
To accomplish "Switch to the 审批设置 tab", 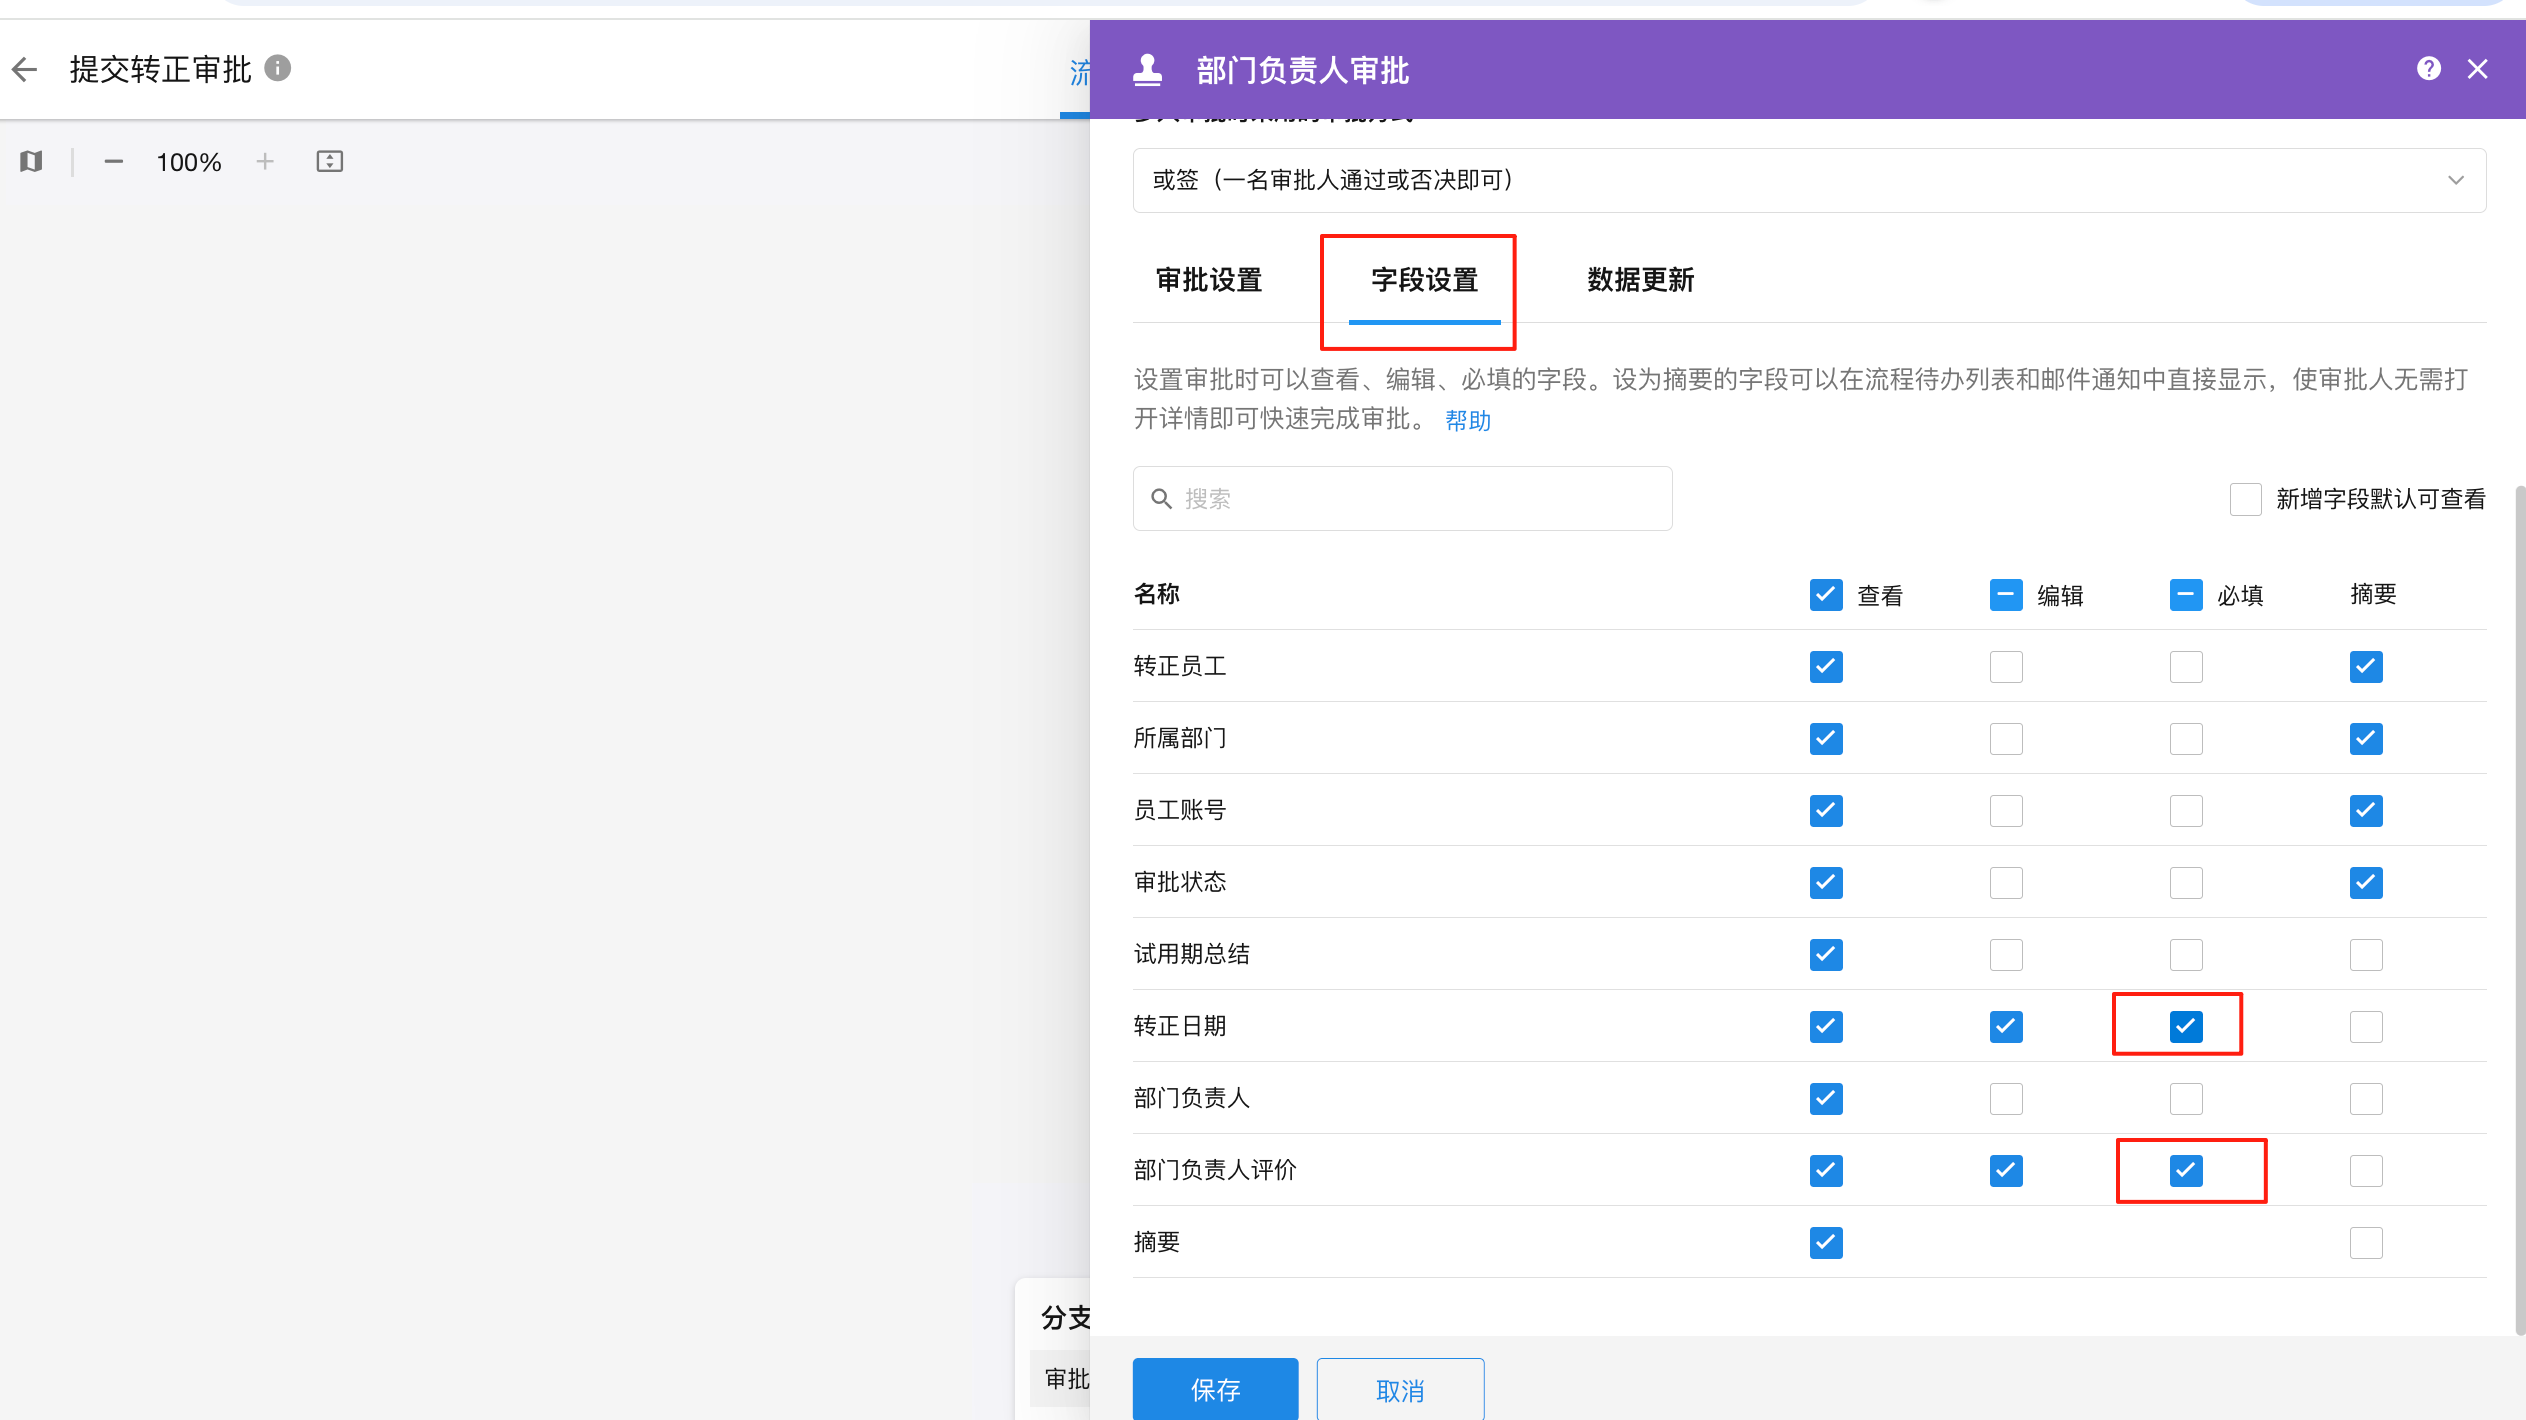I will click(1209, 280).
